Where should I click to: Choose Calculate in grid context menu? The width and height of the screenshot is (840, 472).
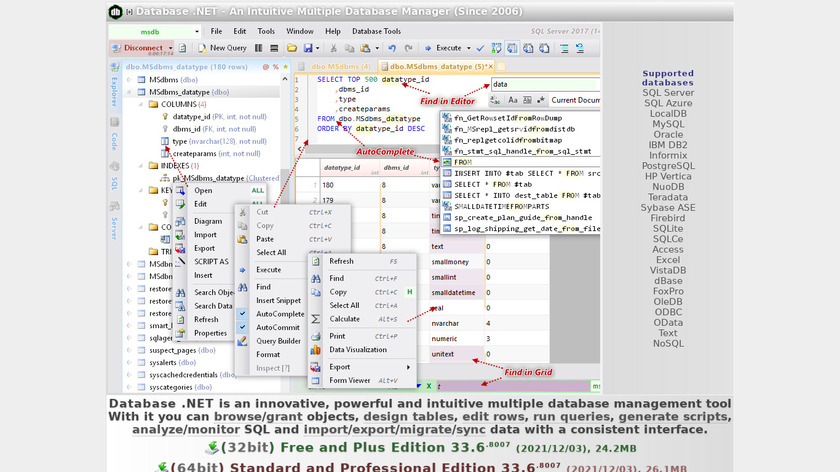(345, 319)
